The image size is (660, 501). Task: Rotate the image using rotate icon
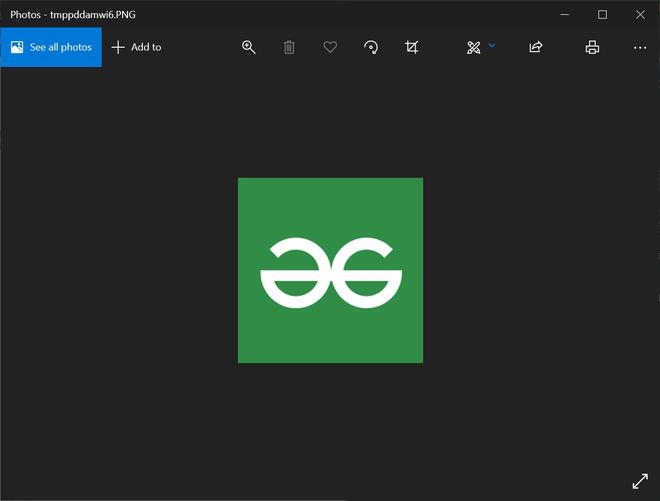click(x=371, y=47)
